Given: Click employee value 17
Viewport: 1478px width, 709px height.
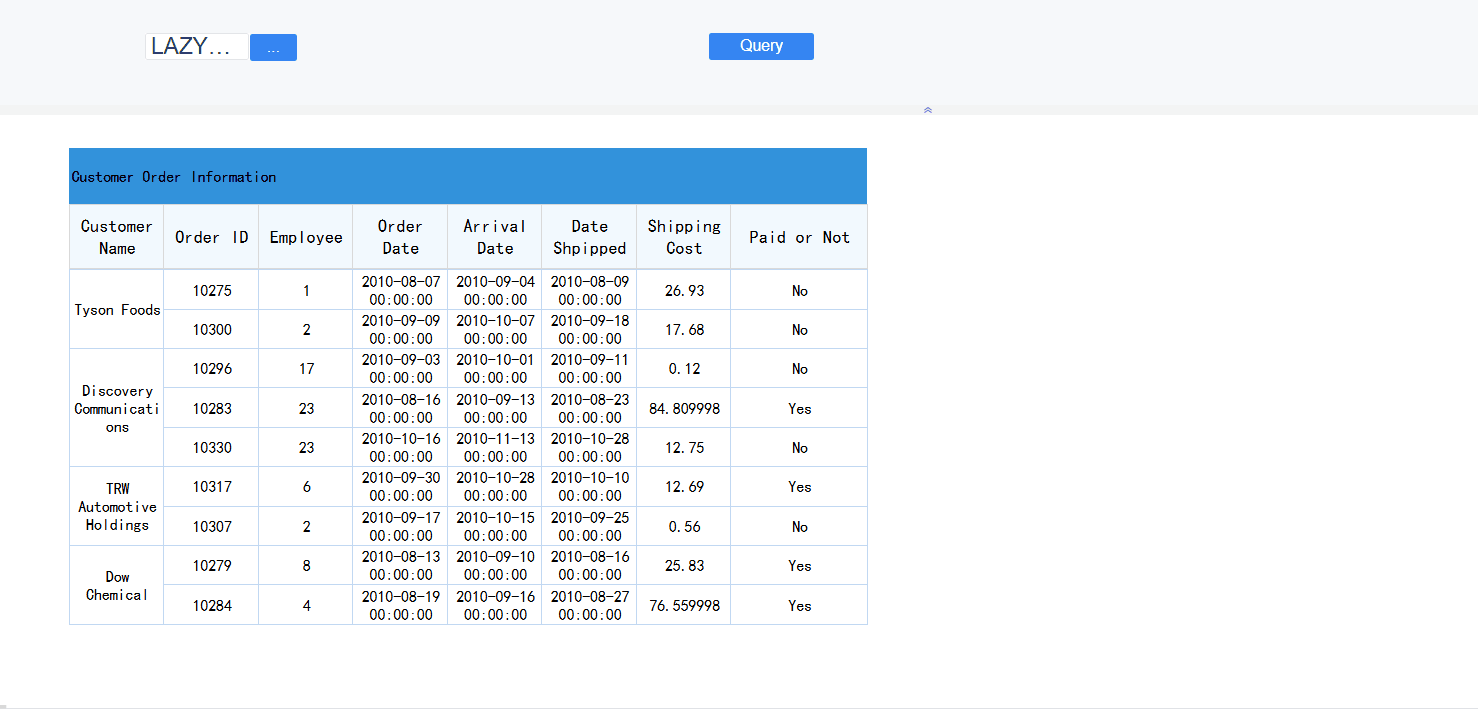Looking at the screenshot, I should (306, 368).
